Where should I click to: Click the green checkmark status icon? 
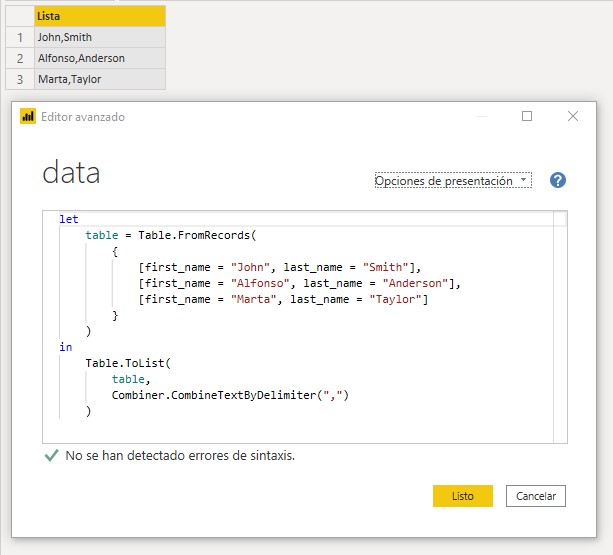(52, 455)
